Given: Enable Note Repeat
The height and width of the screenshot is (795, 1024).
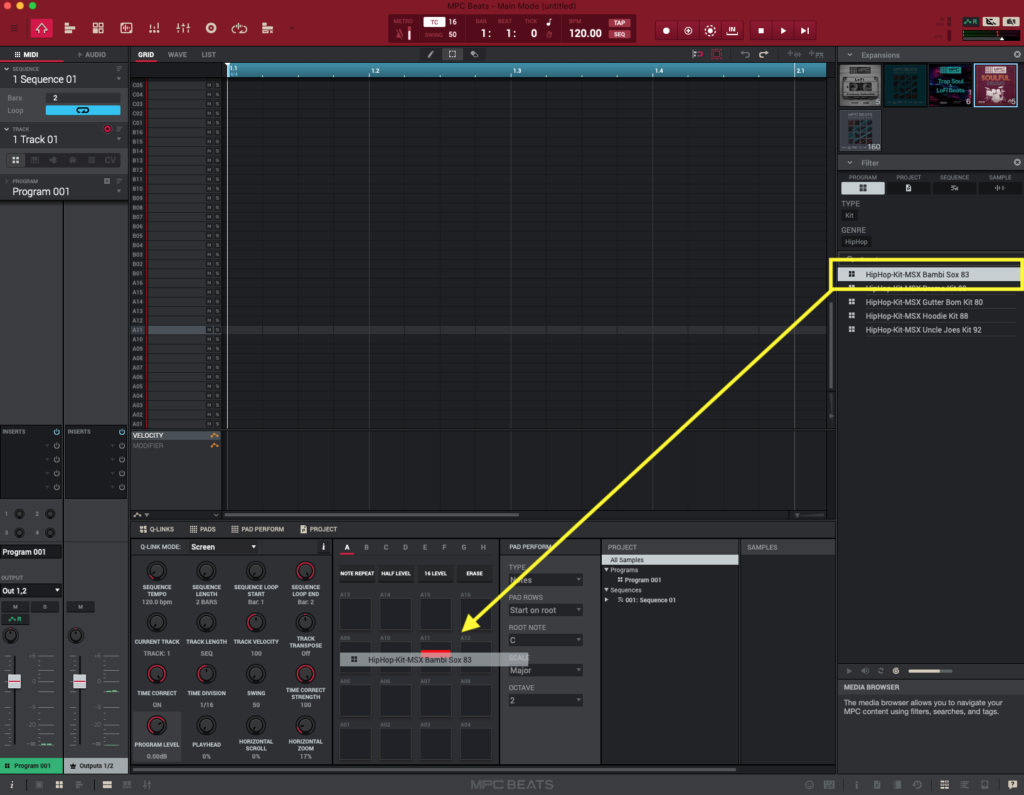Looking at the screenshot, I should [x=357, y=574].
